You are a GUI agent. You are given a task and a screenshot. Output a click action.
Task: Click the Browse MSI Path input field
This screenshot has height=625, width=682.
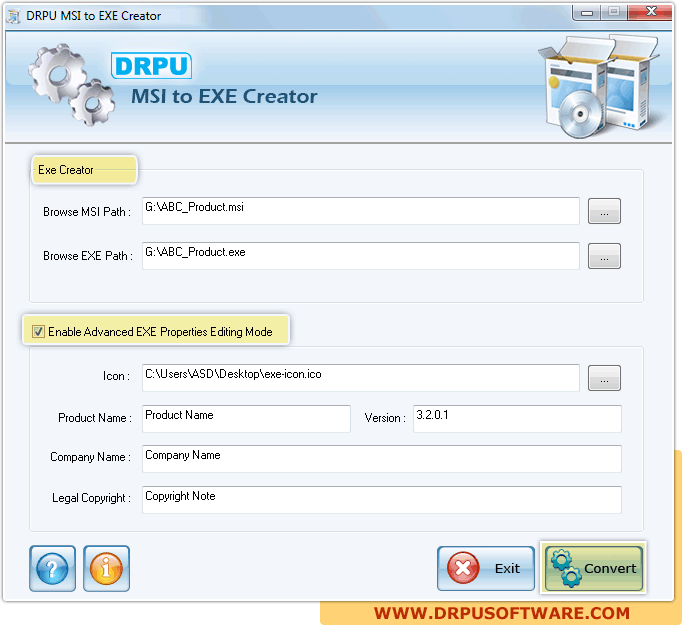pyautogui.click(x=361, y=211)
